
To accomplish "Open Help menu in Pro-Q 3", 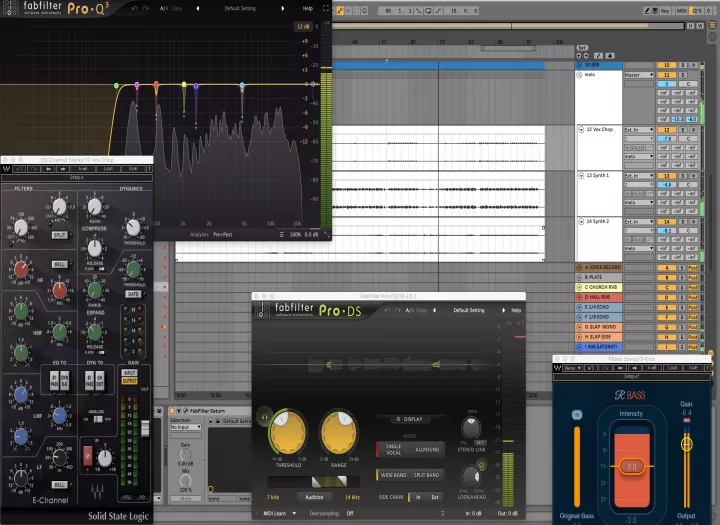I will [308, 8].
